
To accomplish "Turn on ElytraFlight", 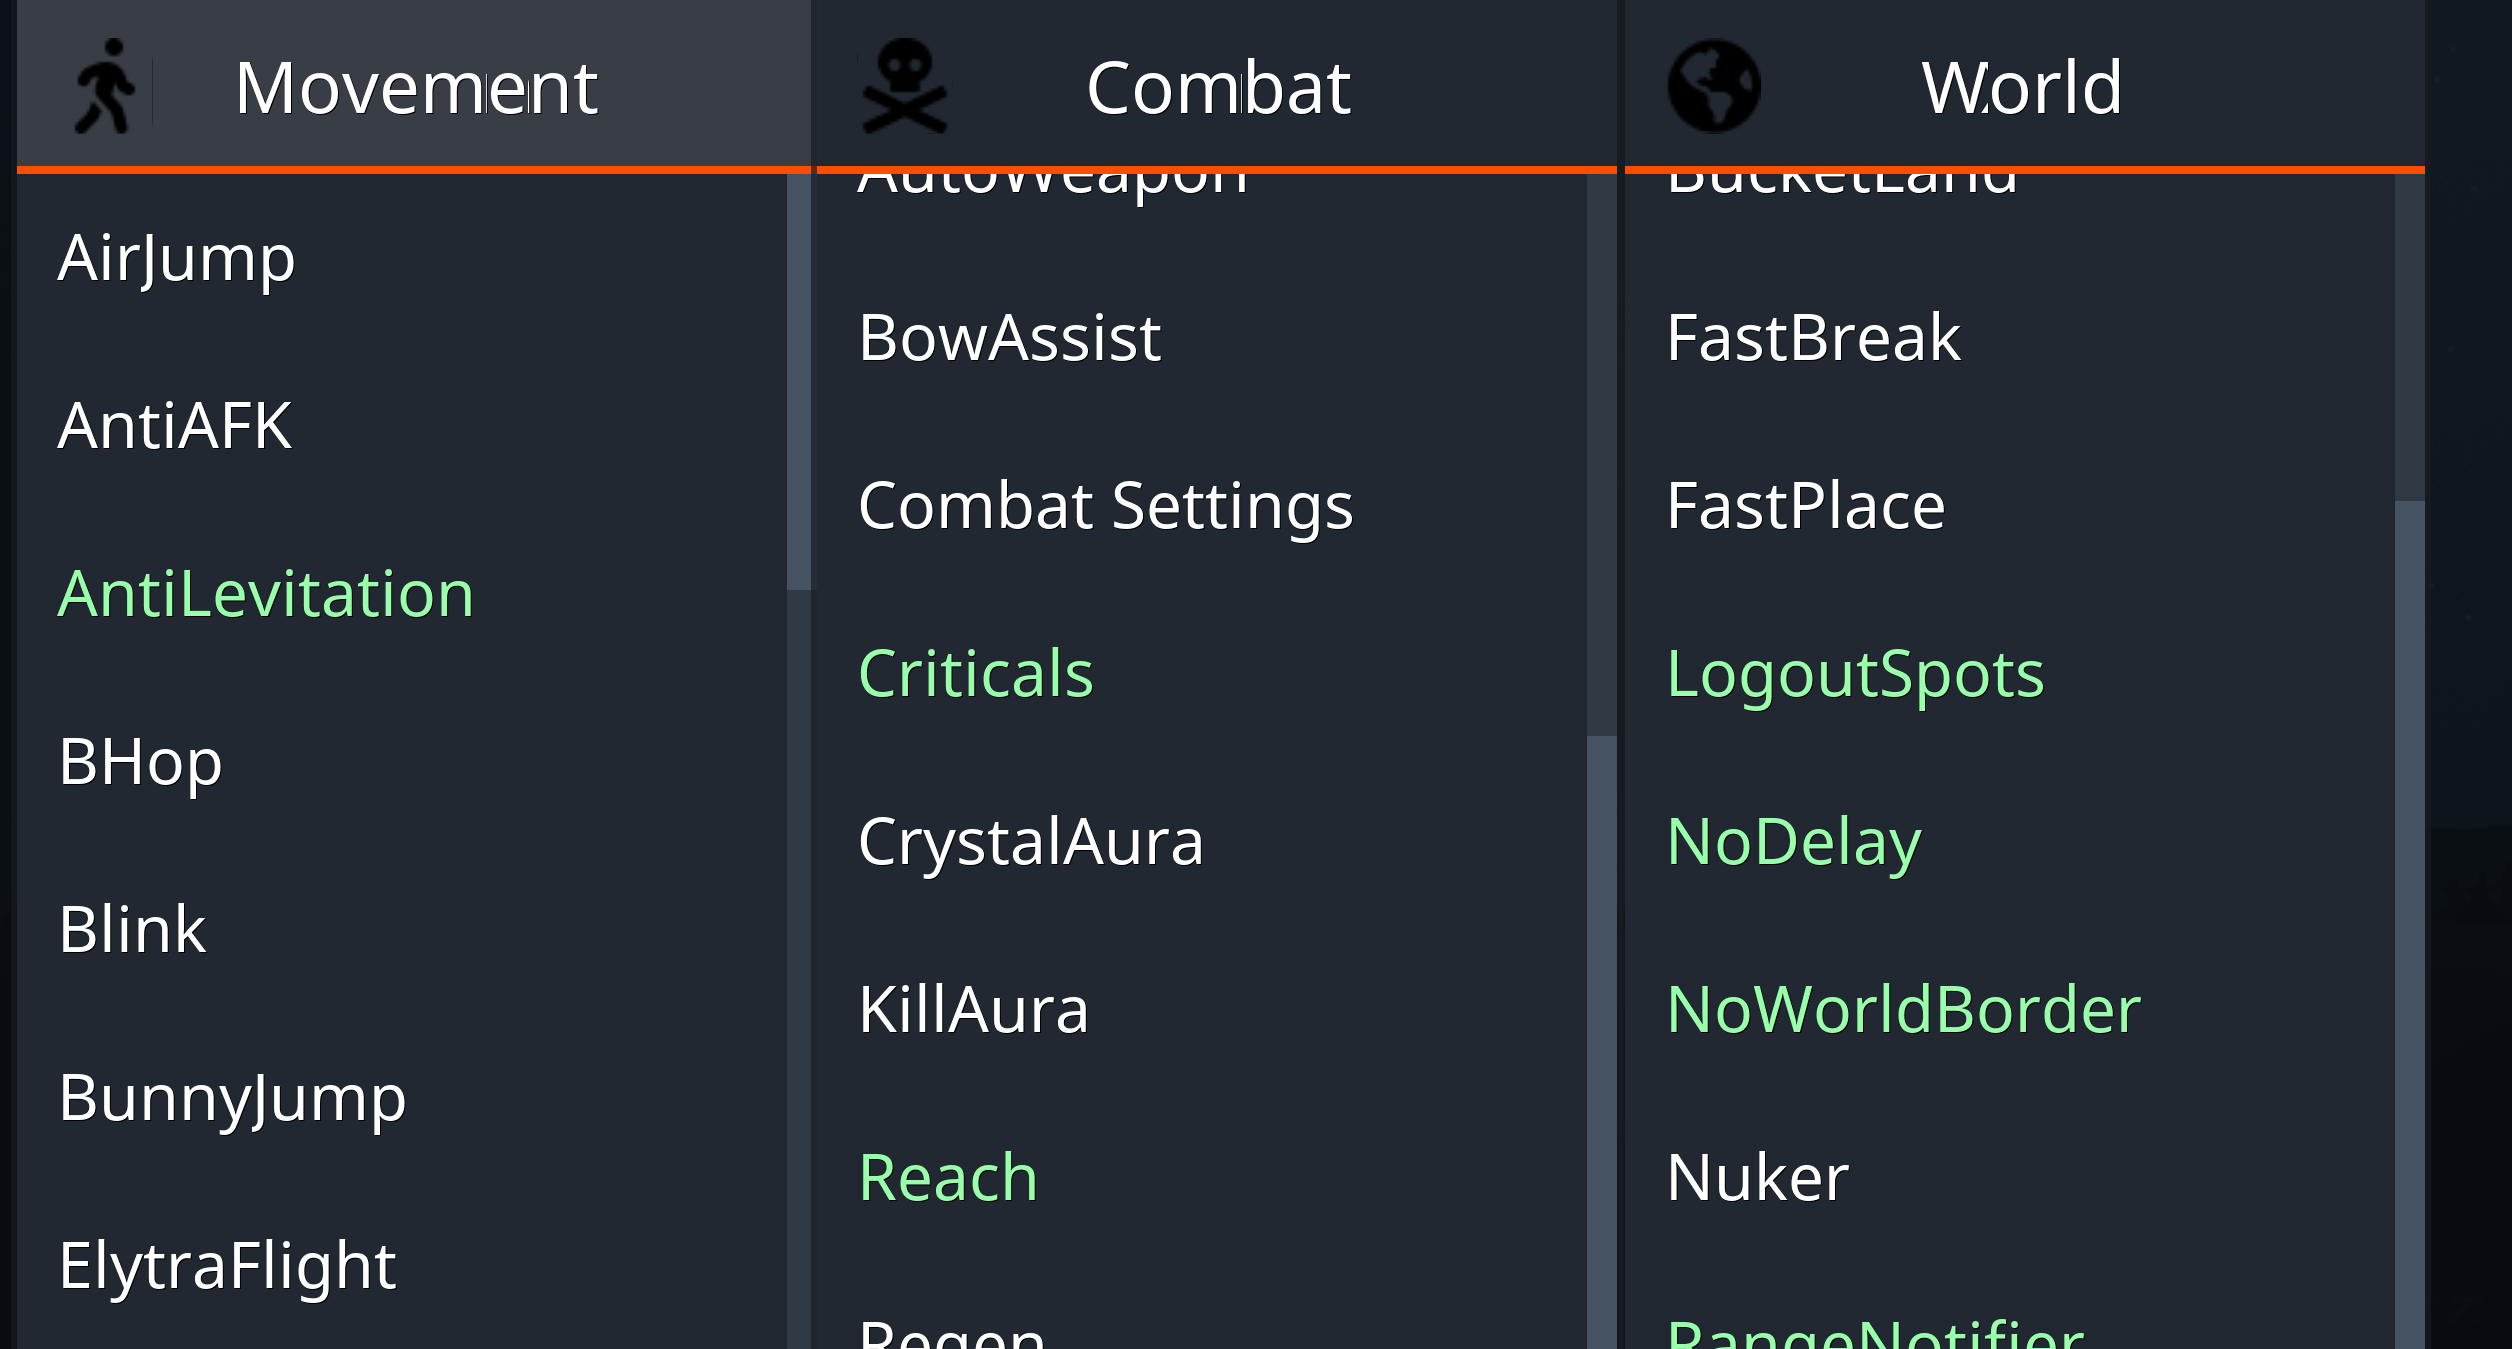I will tap(402, 1266).
